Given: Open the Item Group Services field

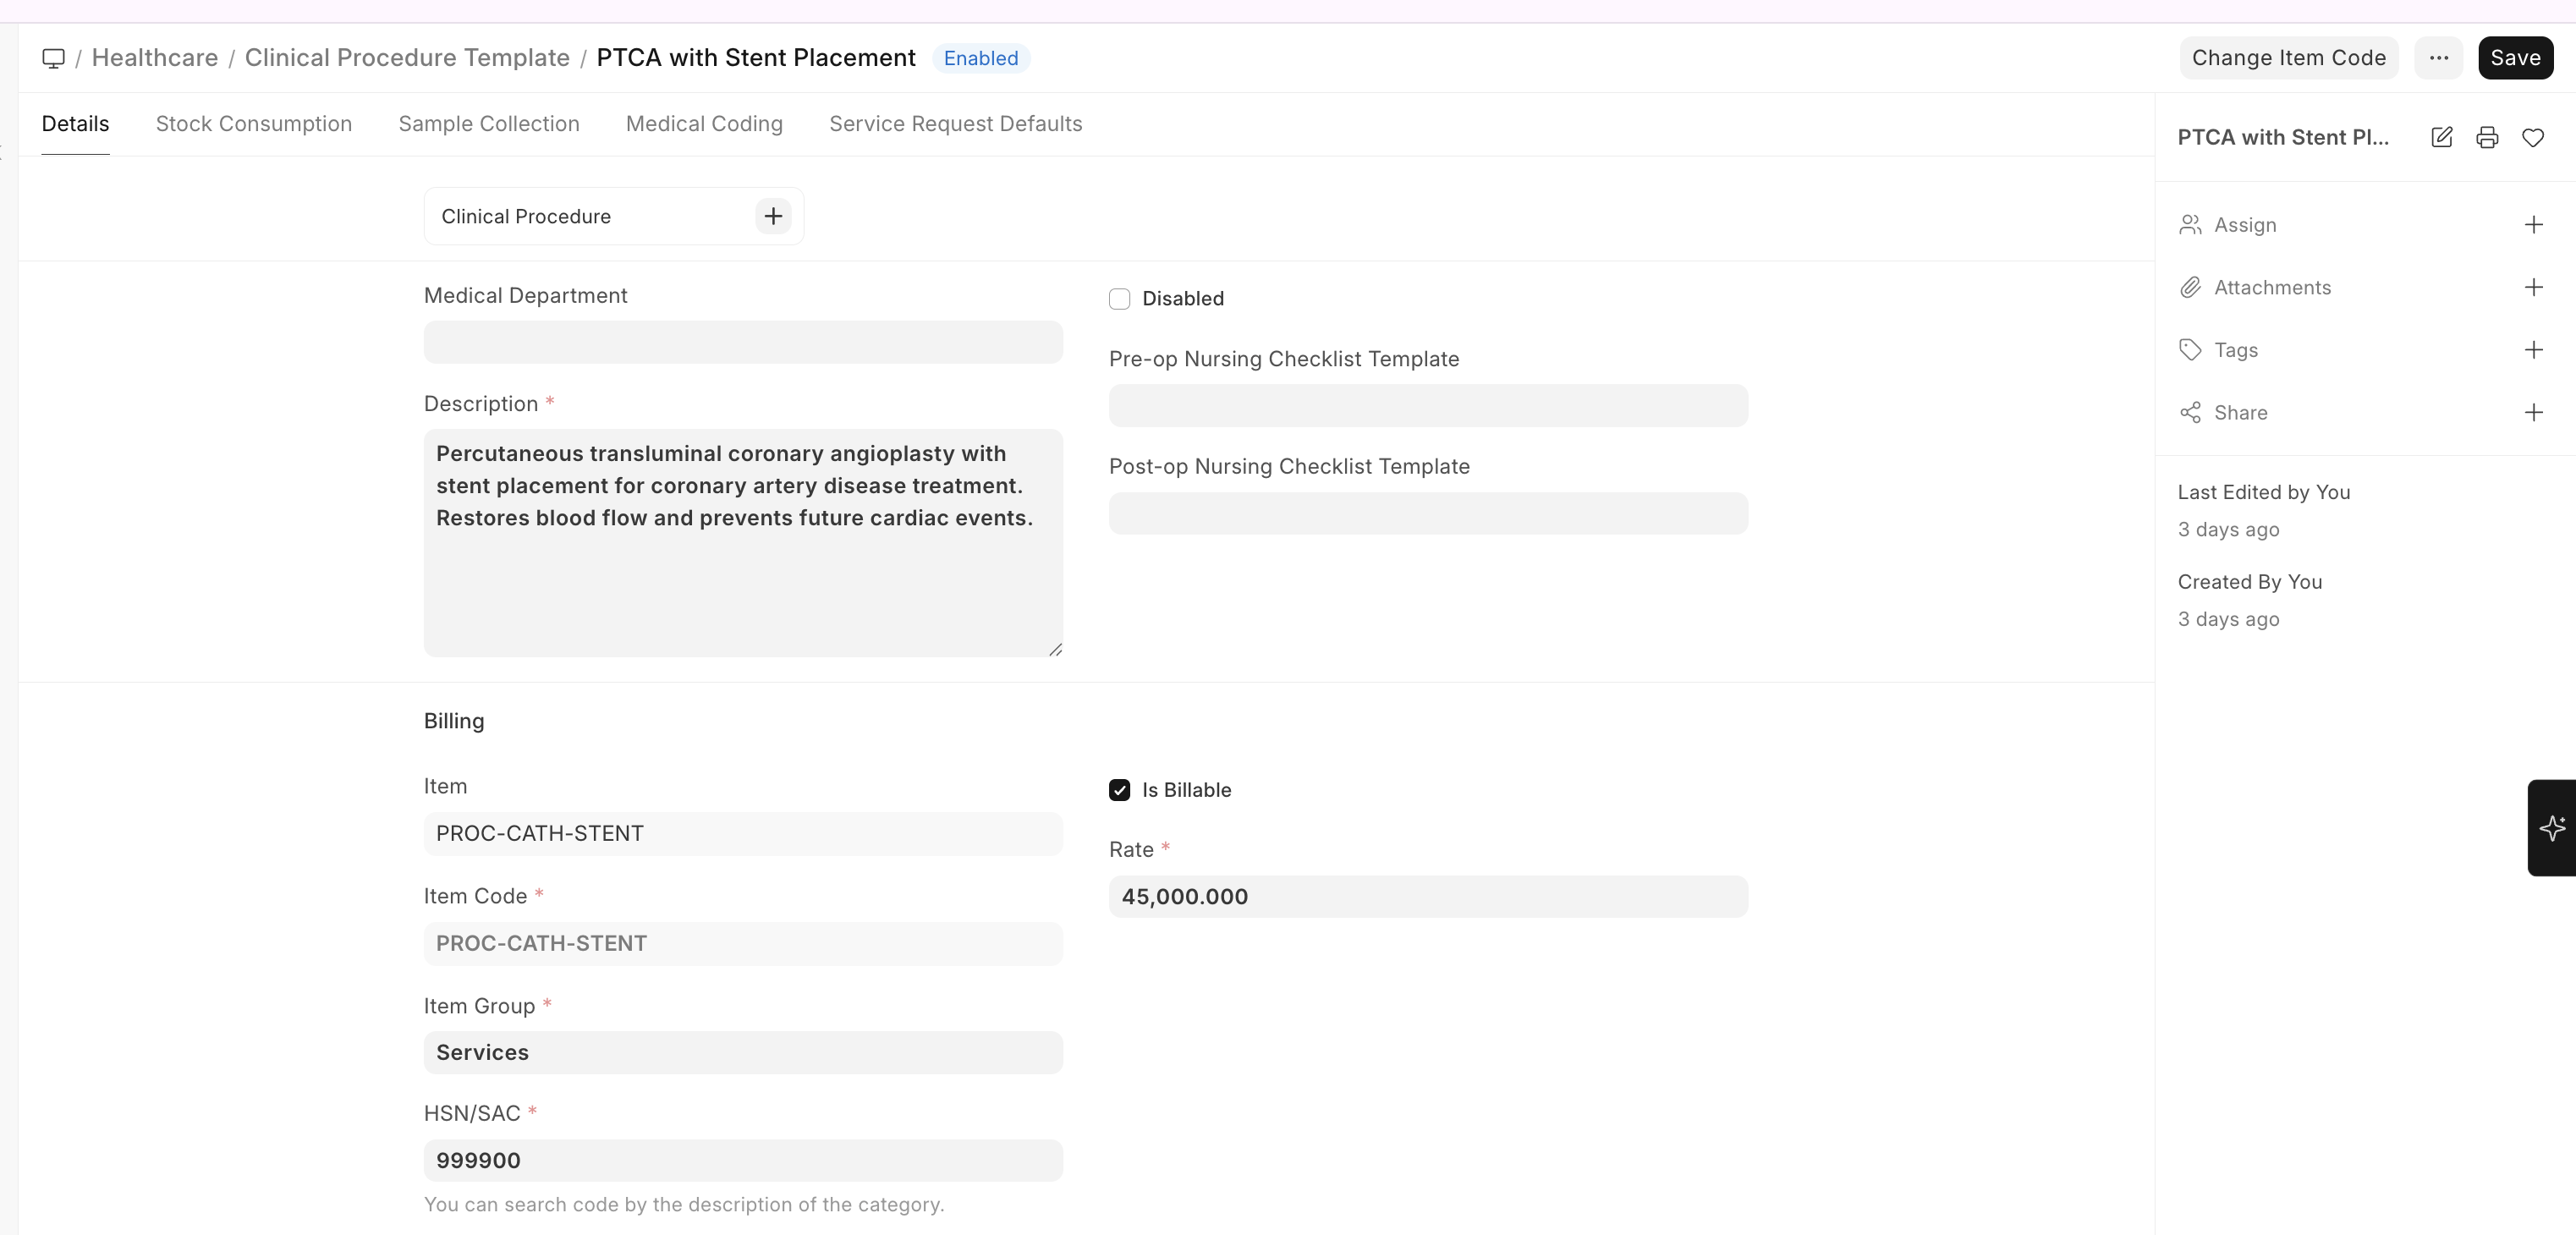Looking at the screenshot, I should coord(743,1053).
